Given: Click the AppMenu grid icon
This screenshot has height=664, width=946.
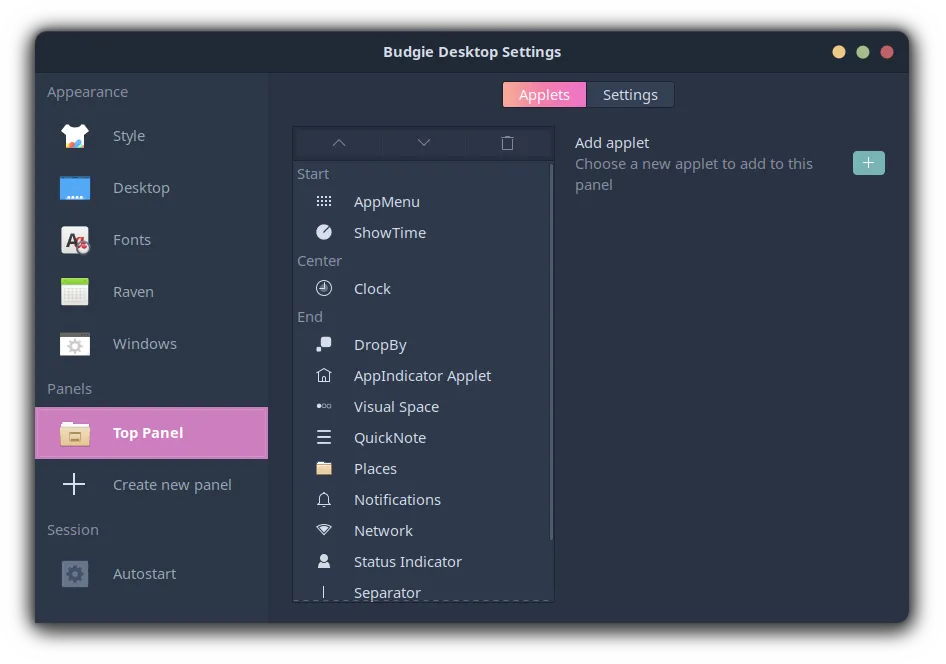Looking at the screenshot, I should [x=324, y=202].
